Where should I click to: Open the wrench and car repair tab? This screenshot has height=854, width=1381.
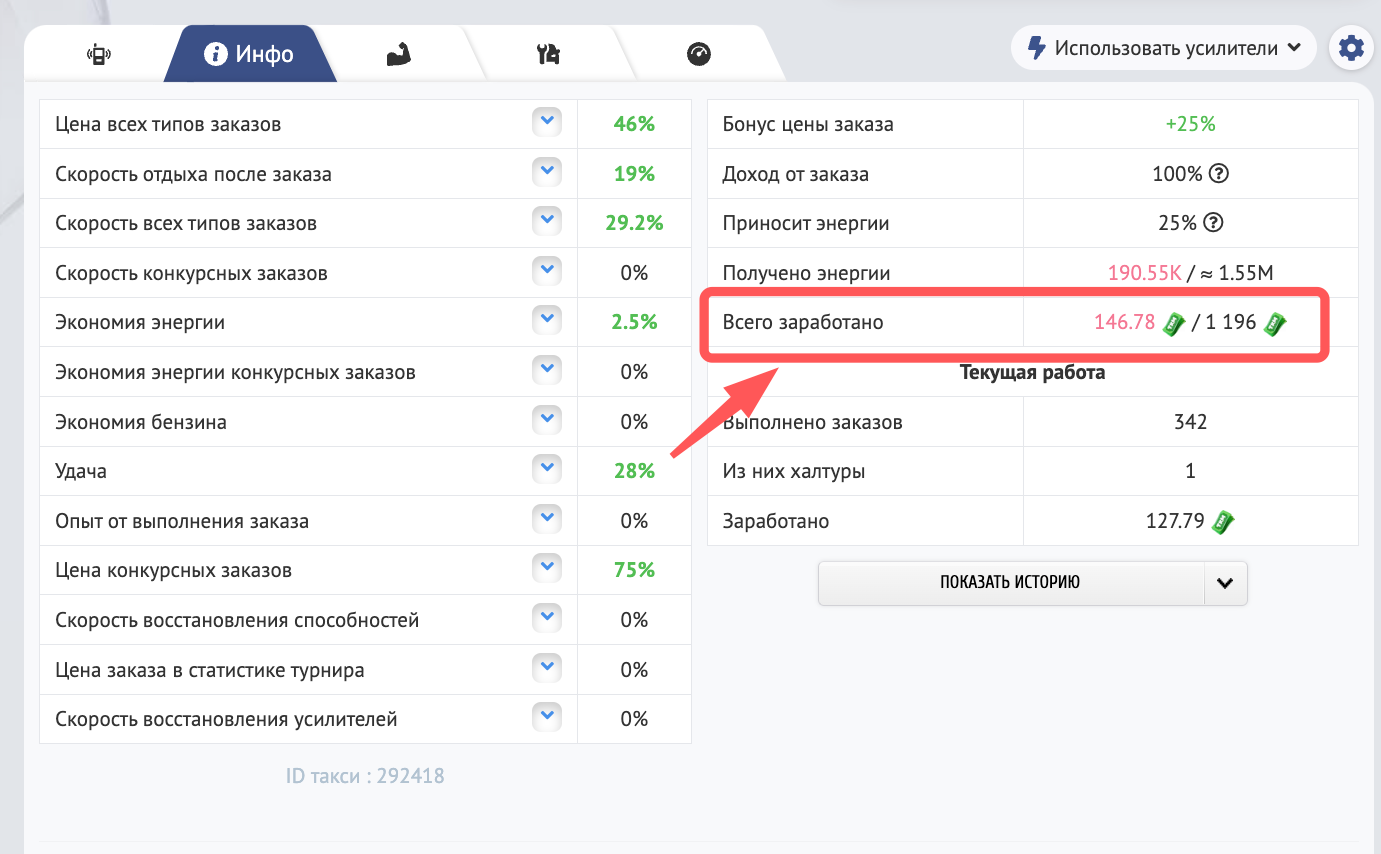coord(548,55)
